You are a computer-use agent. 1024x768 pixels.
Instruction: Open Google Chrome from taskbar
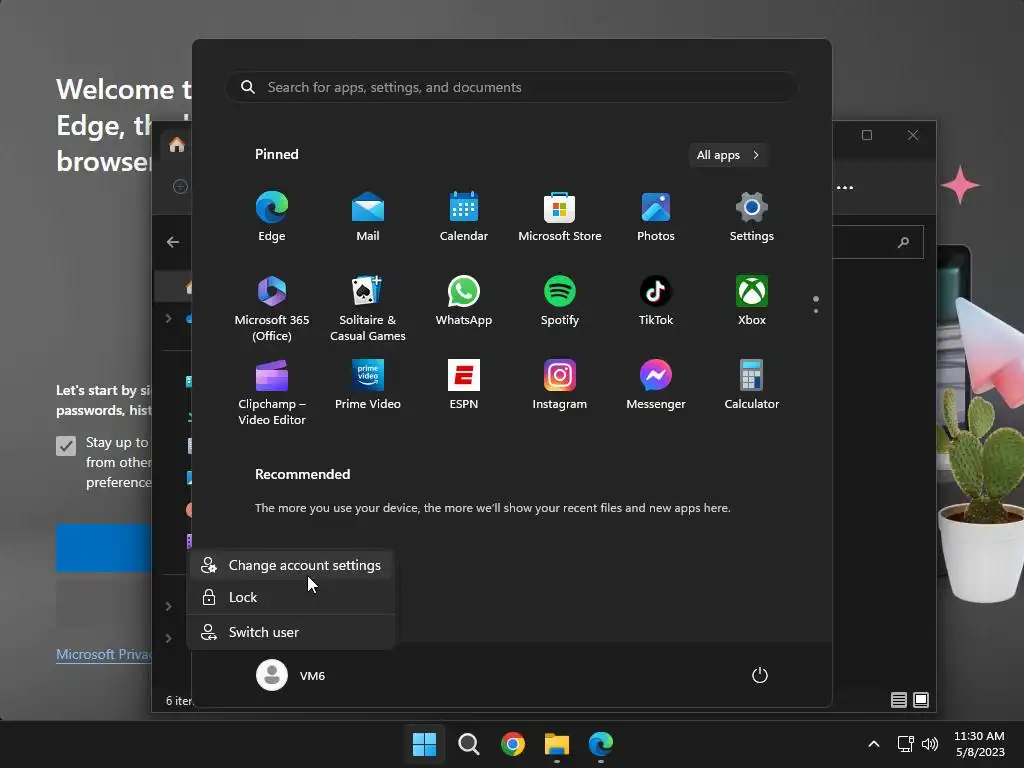point(513,744)
